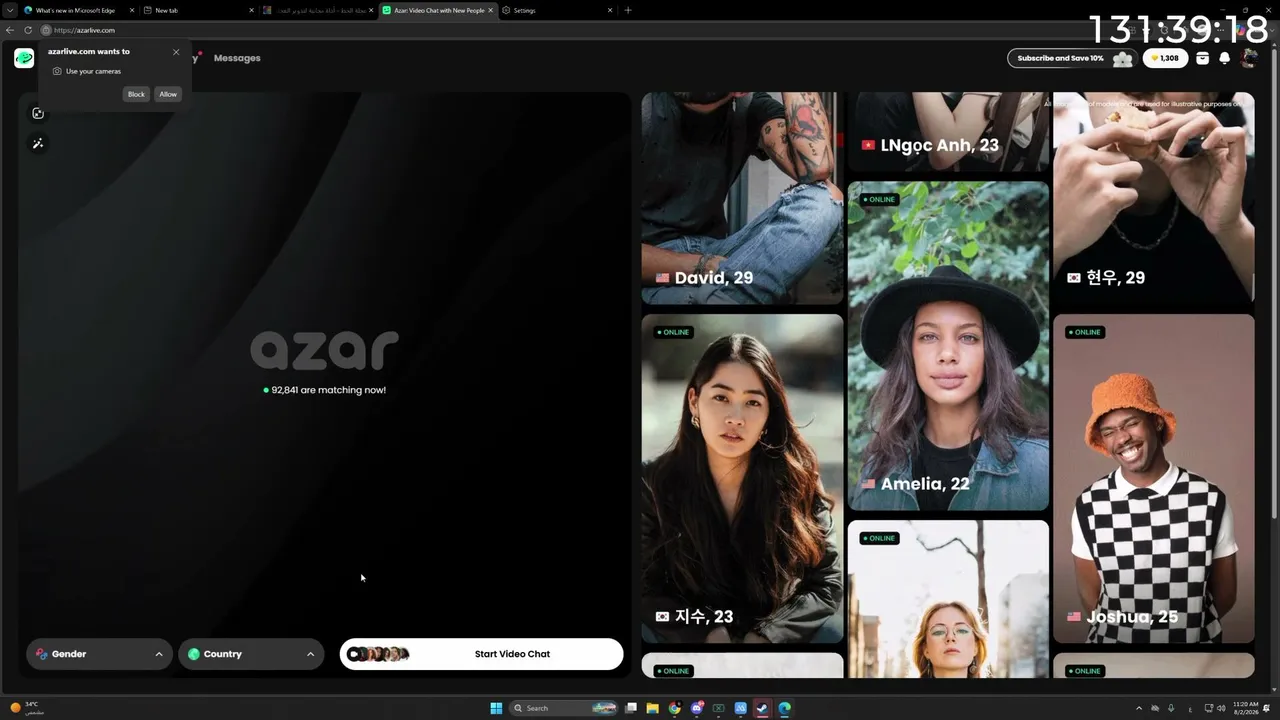
Task: Show hidden system tray icons
Action: click(1139, 708)
